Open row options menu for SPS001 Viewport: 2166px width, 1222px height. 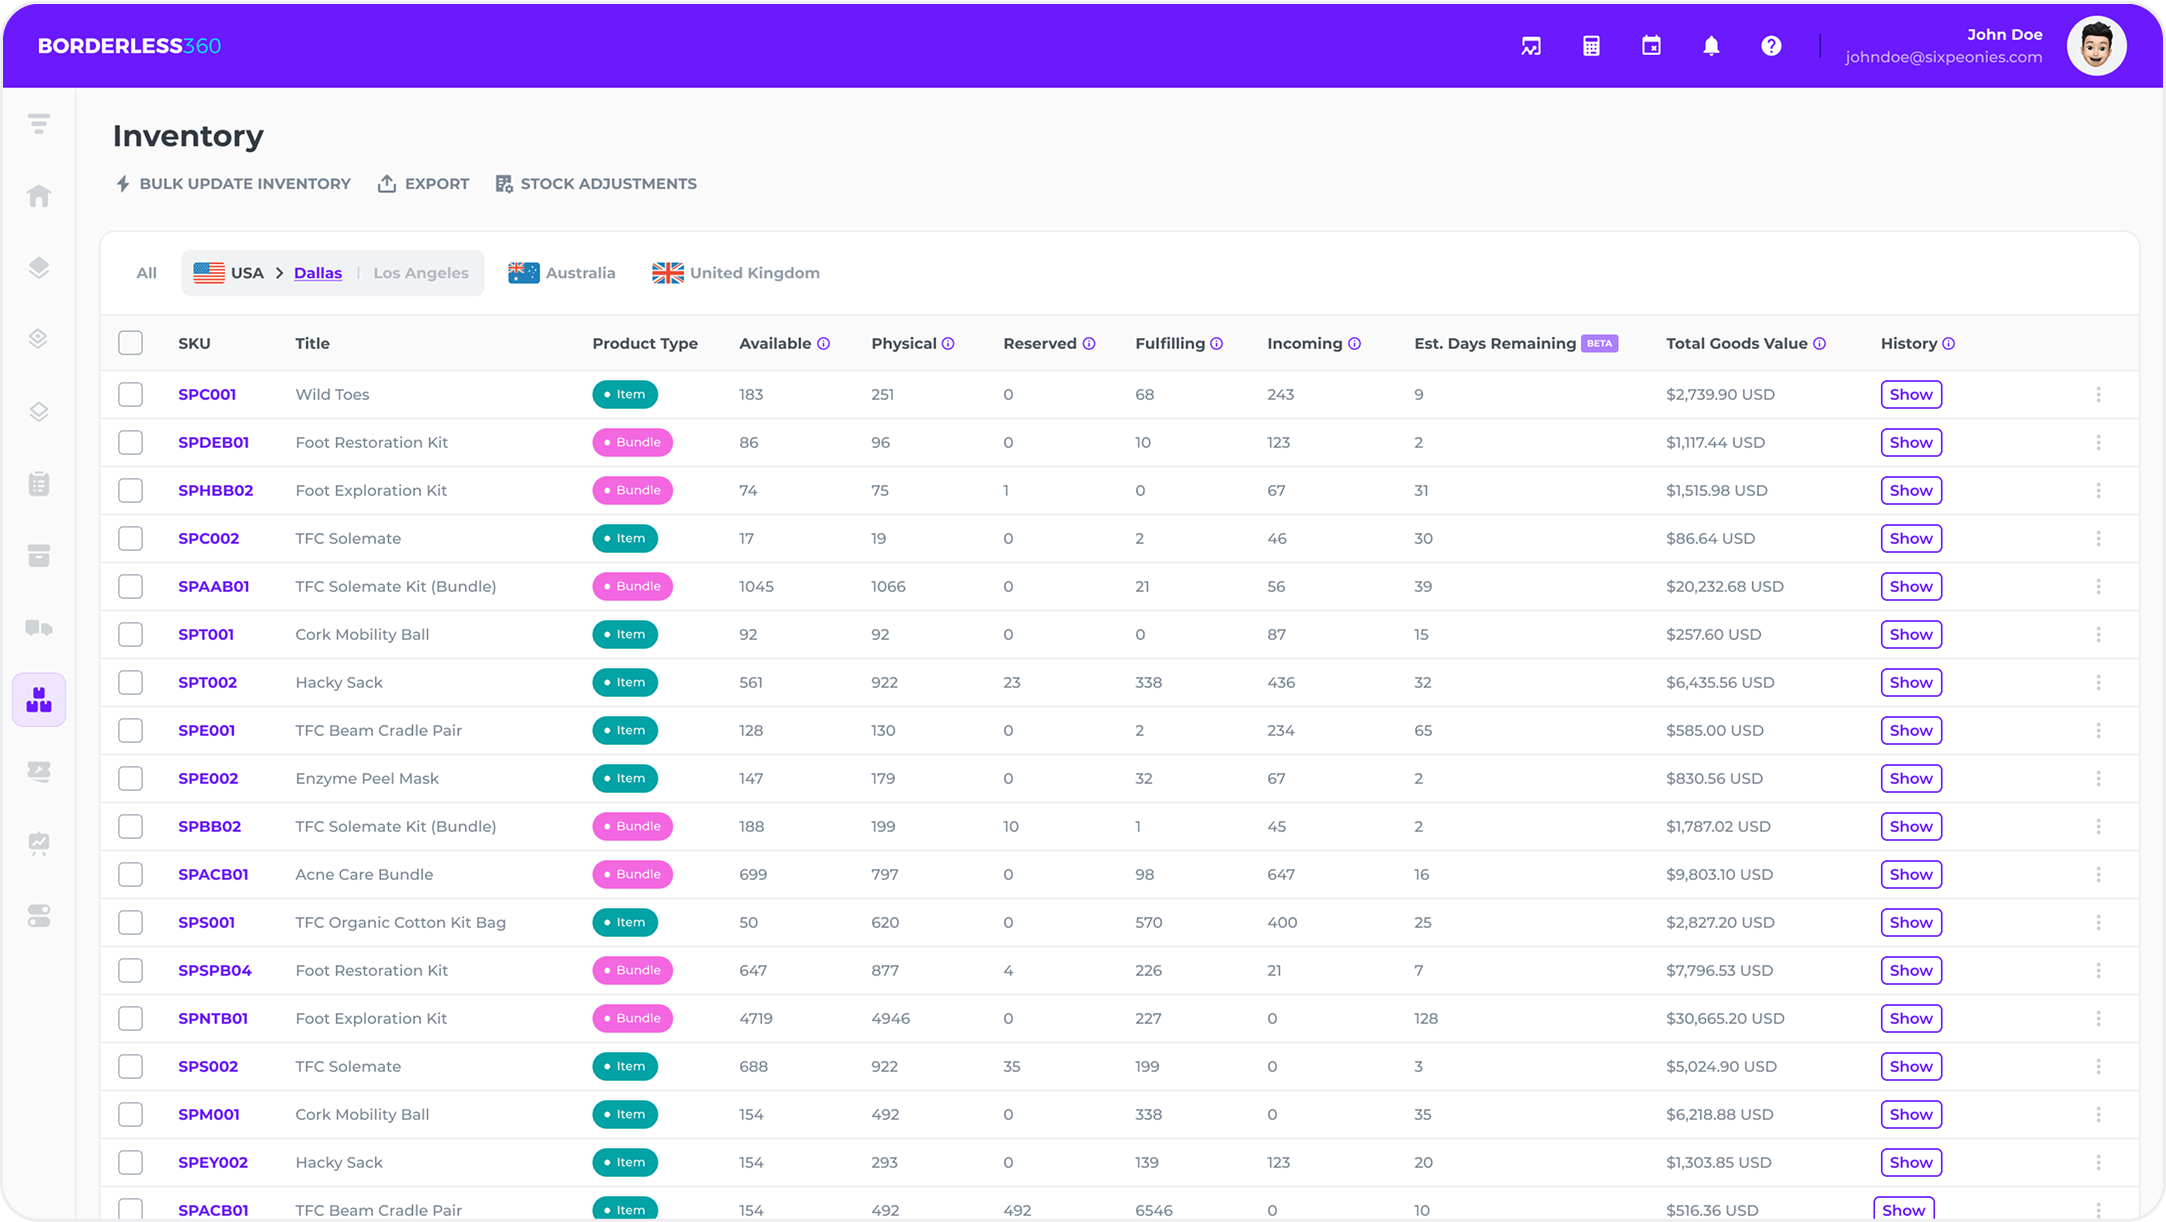(2098, 923)
